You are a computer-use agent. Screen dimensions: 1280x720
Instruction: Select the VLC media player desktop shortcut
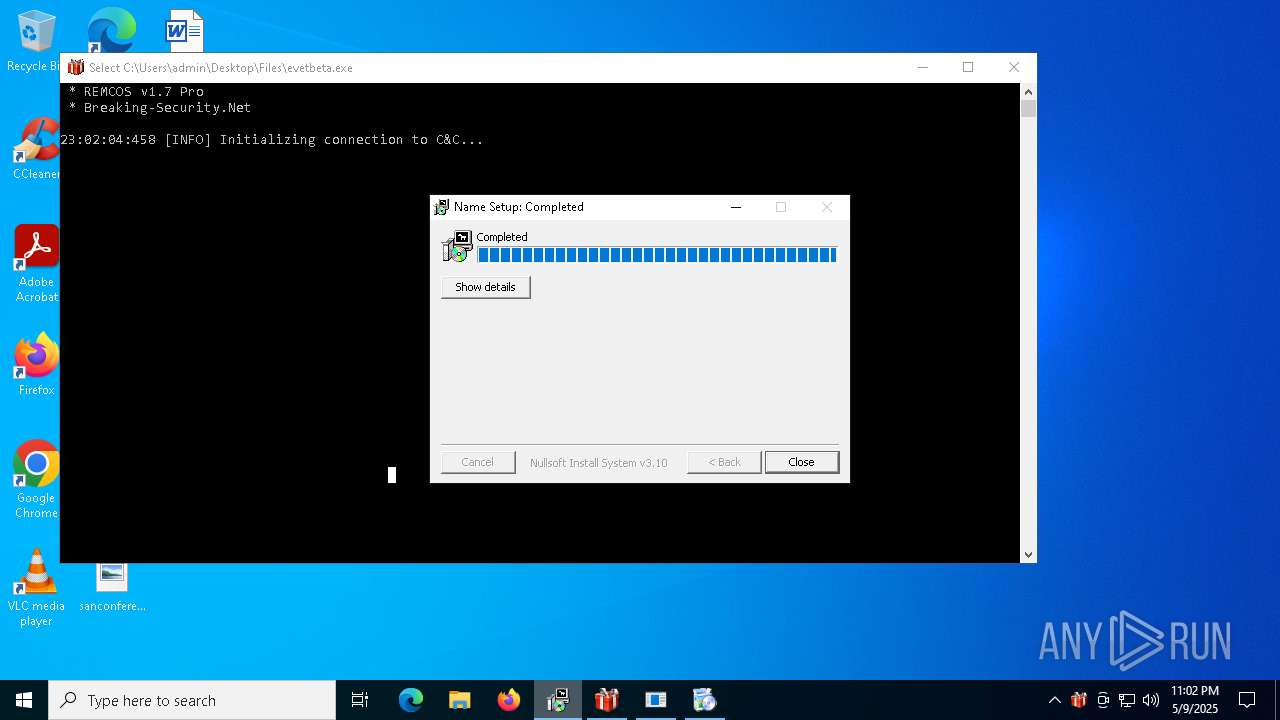[36, 588]
